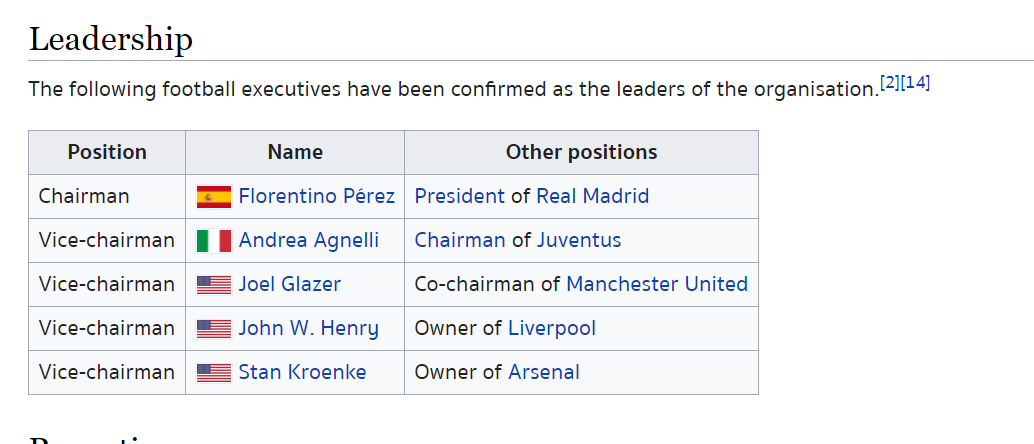The image size is (1034, 444).
Task: Follow the Joel Glazer link
Action: point(289,284)
